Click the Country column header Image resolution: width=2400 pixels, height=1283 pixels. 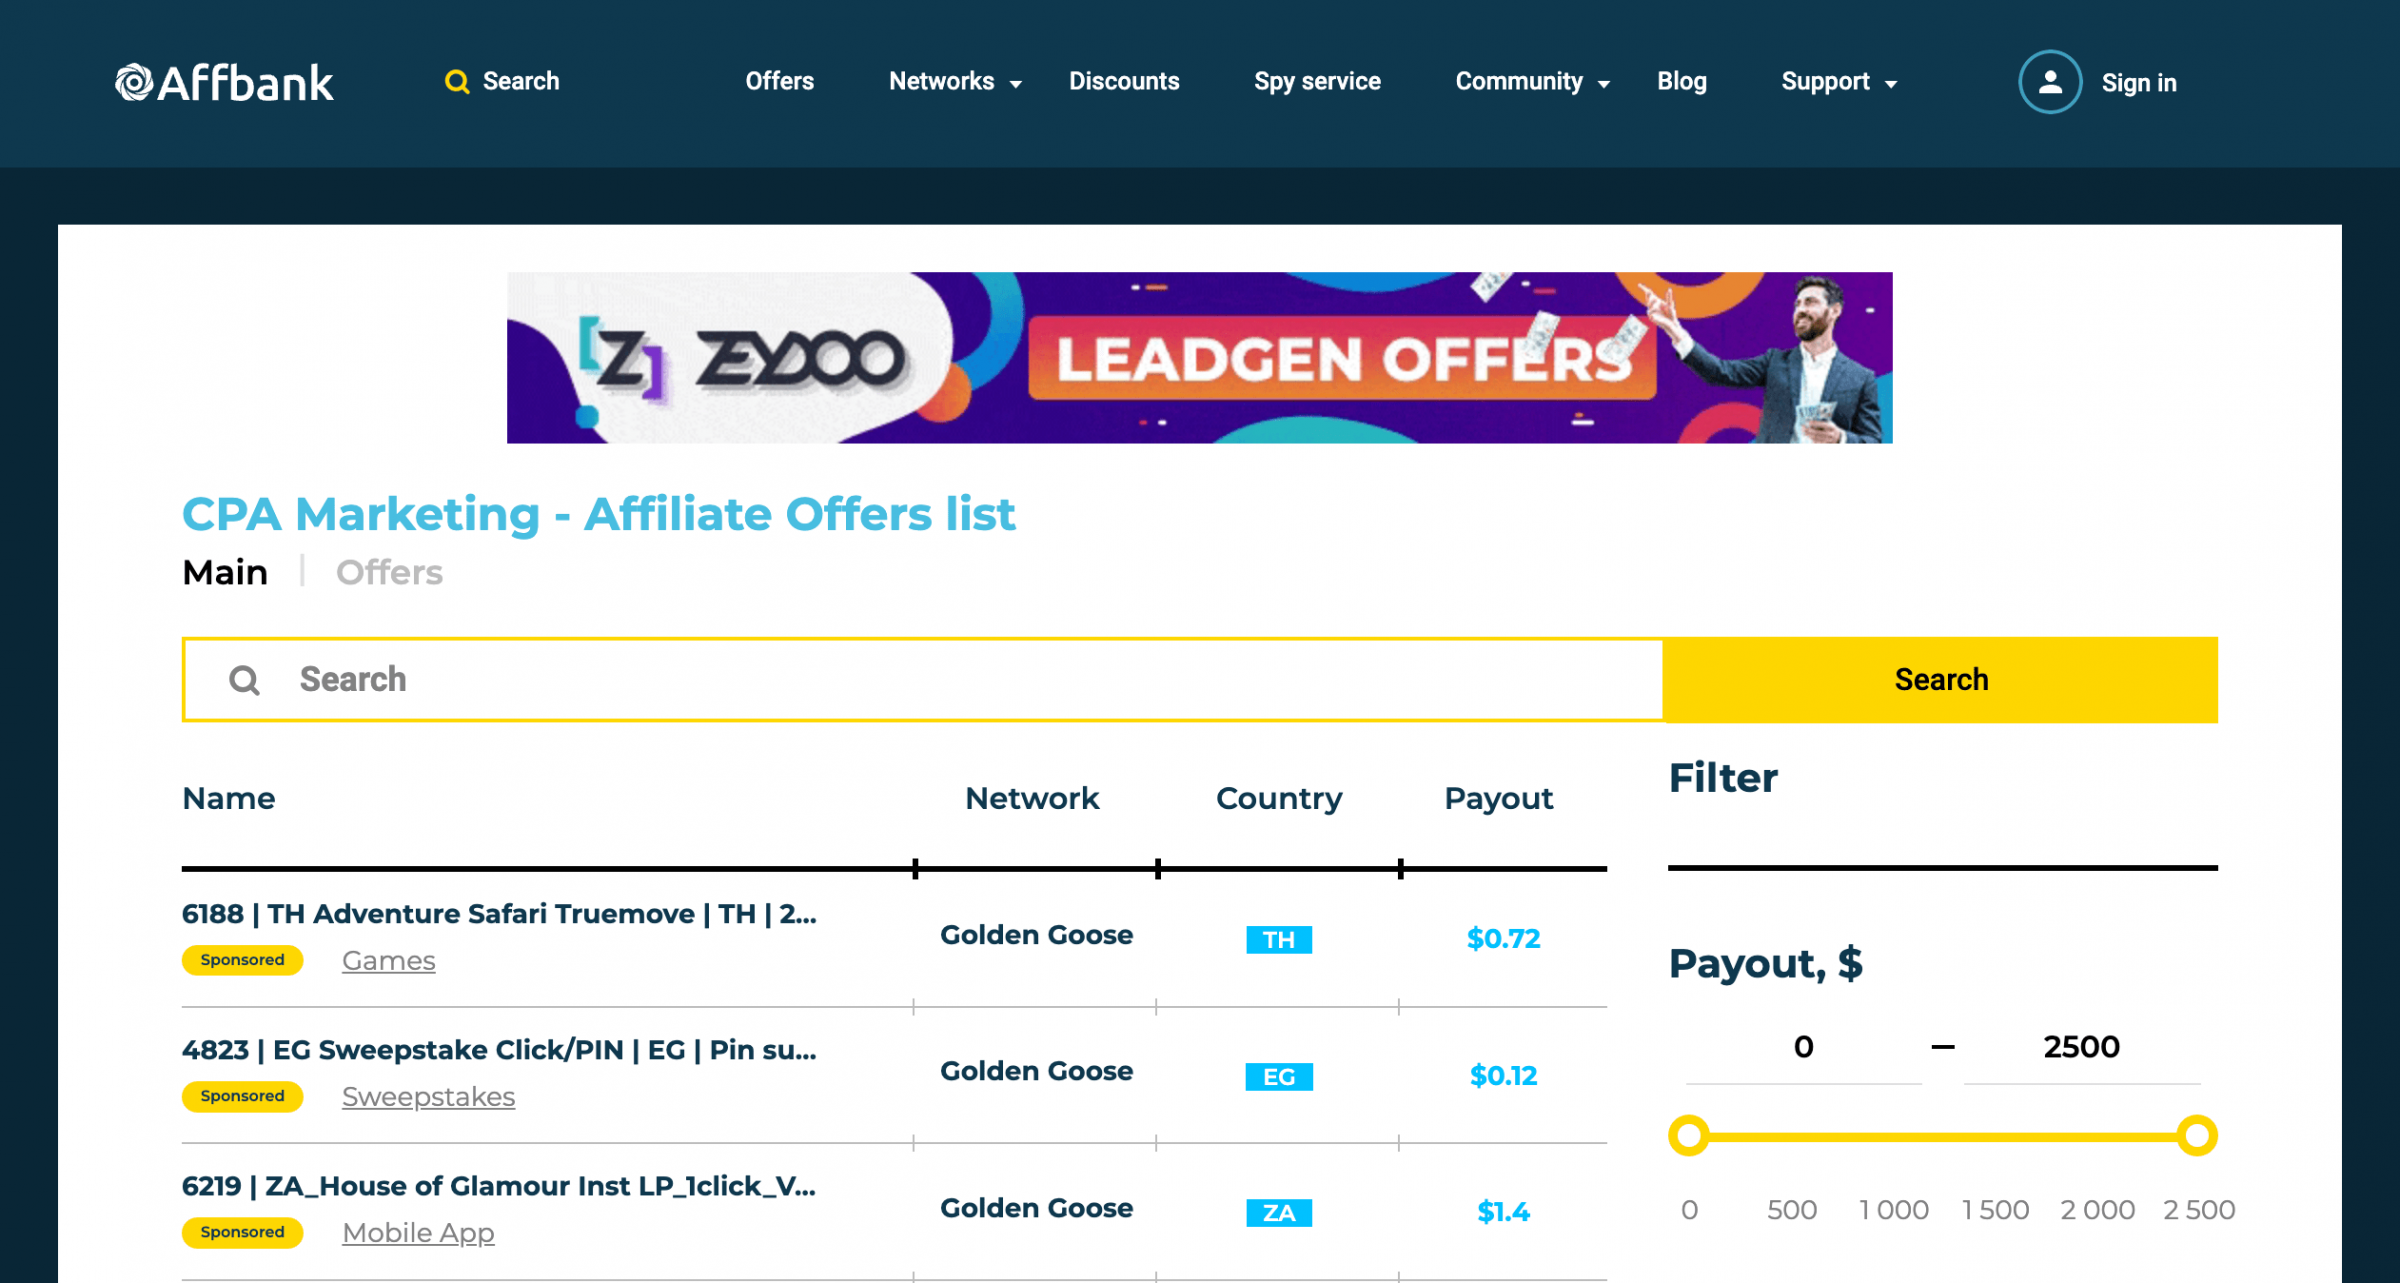coord(1279,798)
